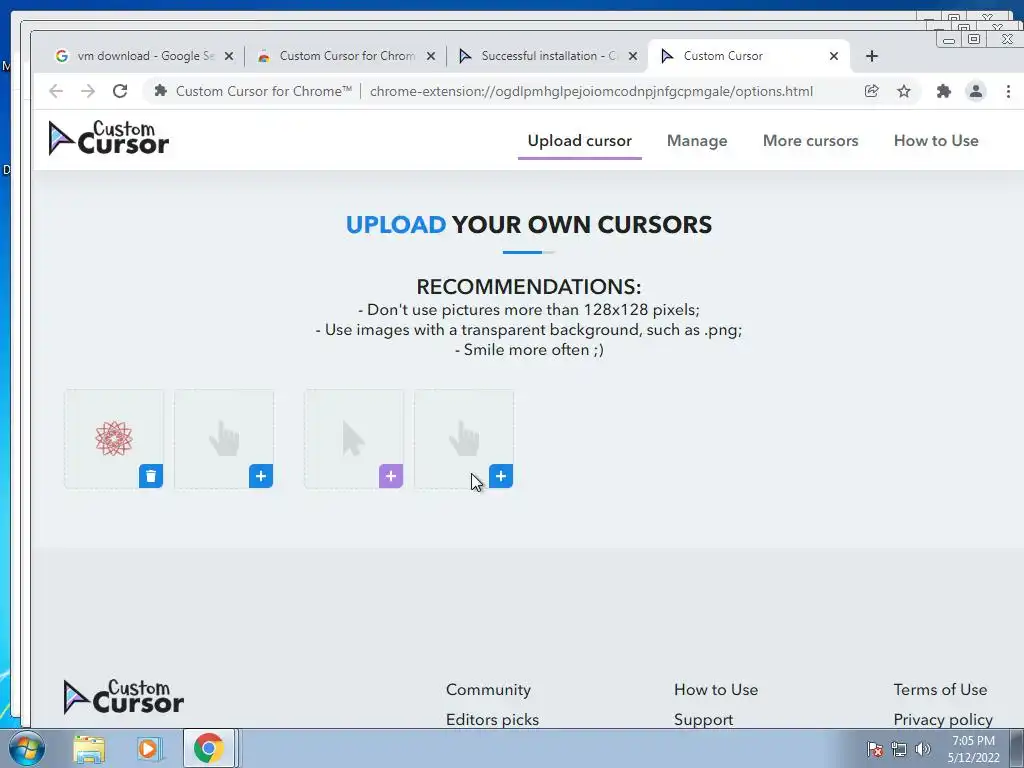Close the Custom Cursor for Chrome tab
Viewport: 1024px width, 768px height.
click(x=431, y=56)
